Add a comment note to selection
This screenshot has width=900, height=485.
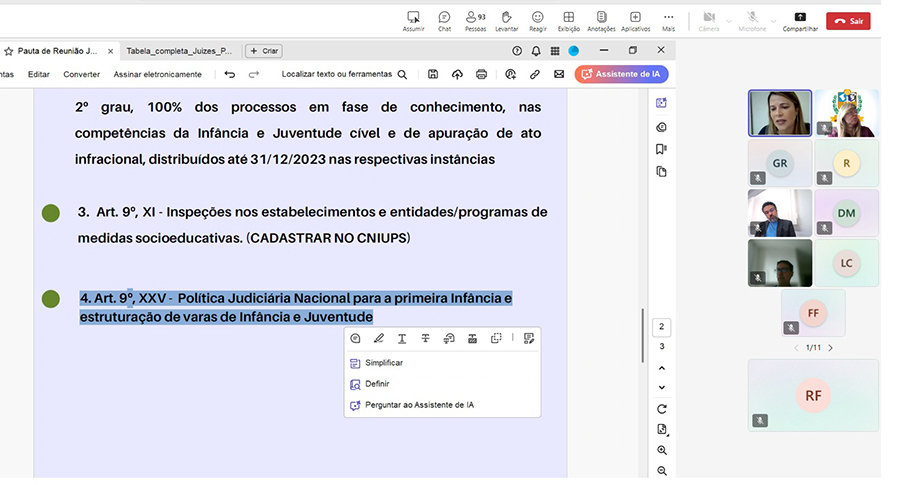(x=356, y=339)
